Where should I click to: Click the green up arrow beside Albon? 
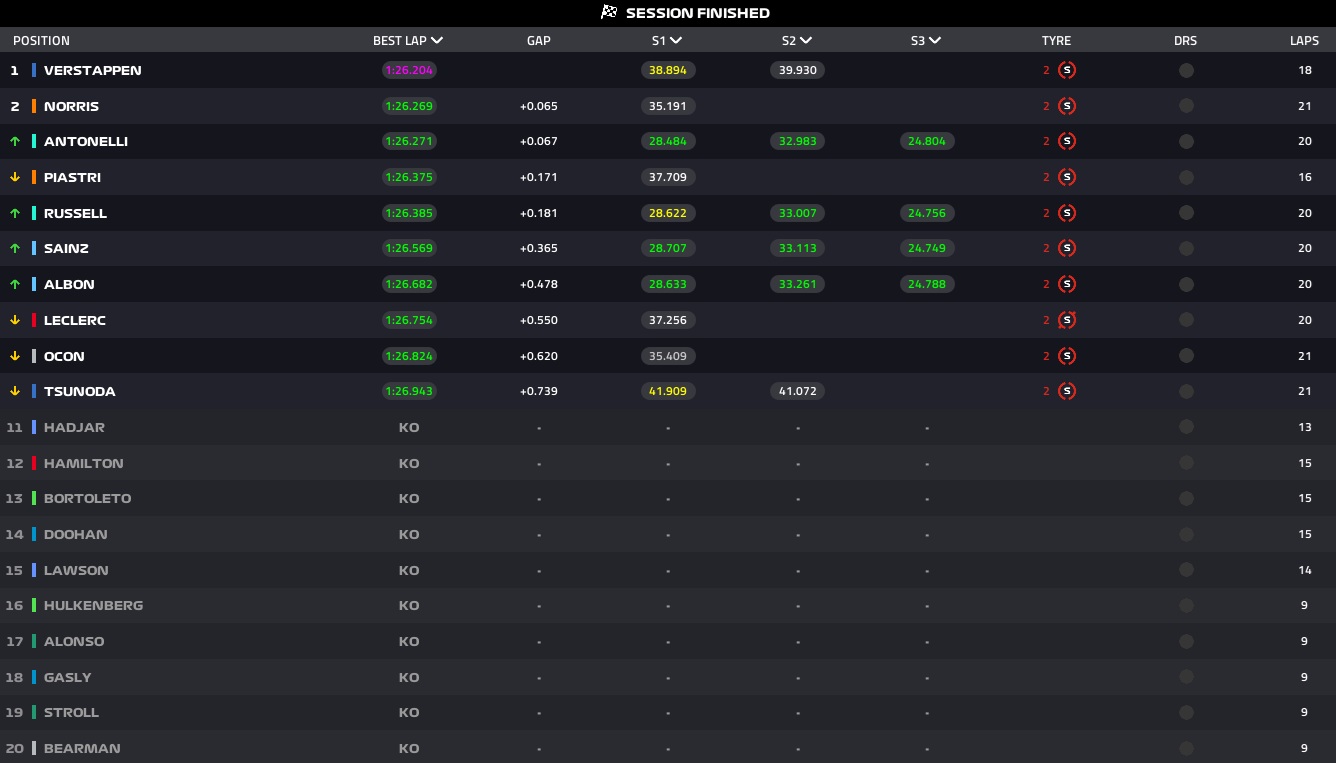(15, 284)
